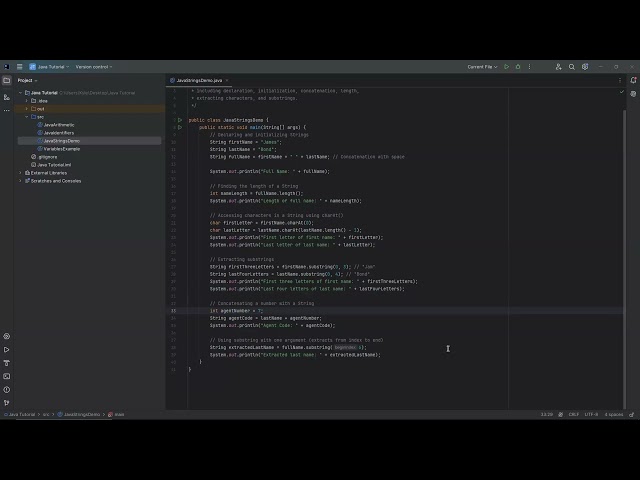Image resolution: width=640 pixels, height=480 pixels.
Task: Open the Problems tool window icon
Action: pos(7,390)
